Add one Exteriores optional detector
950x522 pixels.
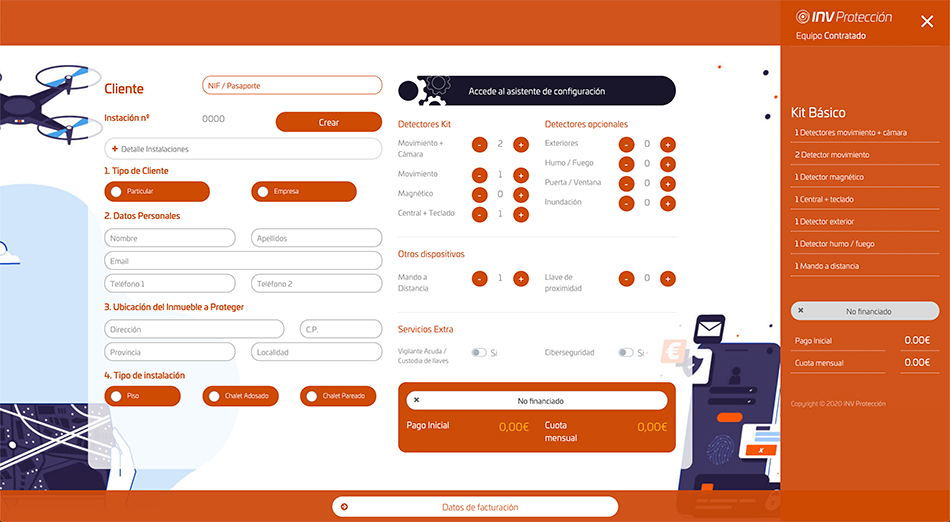click(668, 144)
